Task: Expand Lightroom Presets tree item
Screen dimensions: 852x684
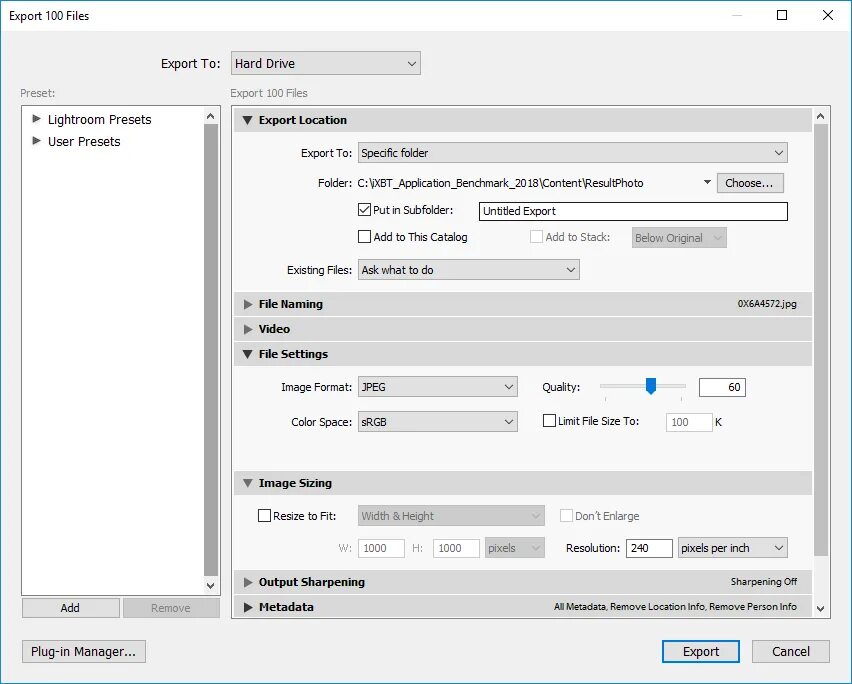Action: pyautogui.click(x=36, y=118)
